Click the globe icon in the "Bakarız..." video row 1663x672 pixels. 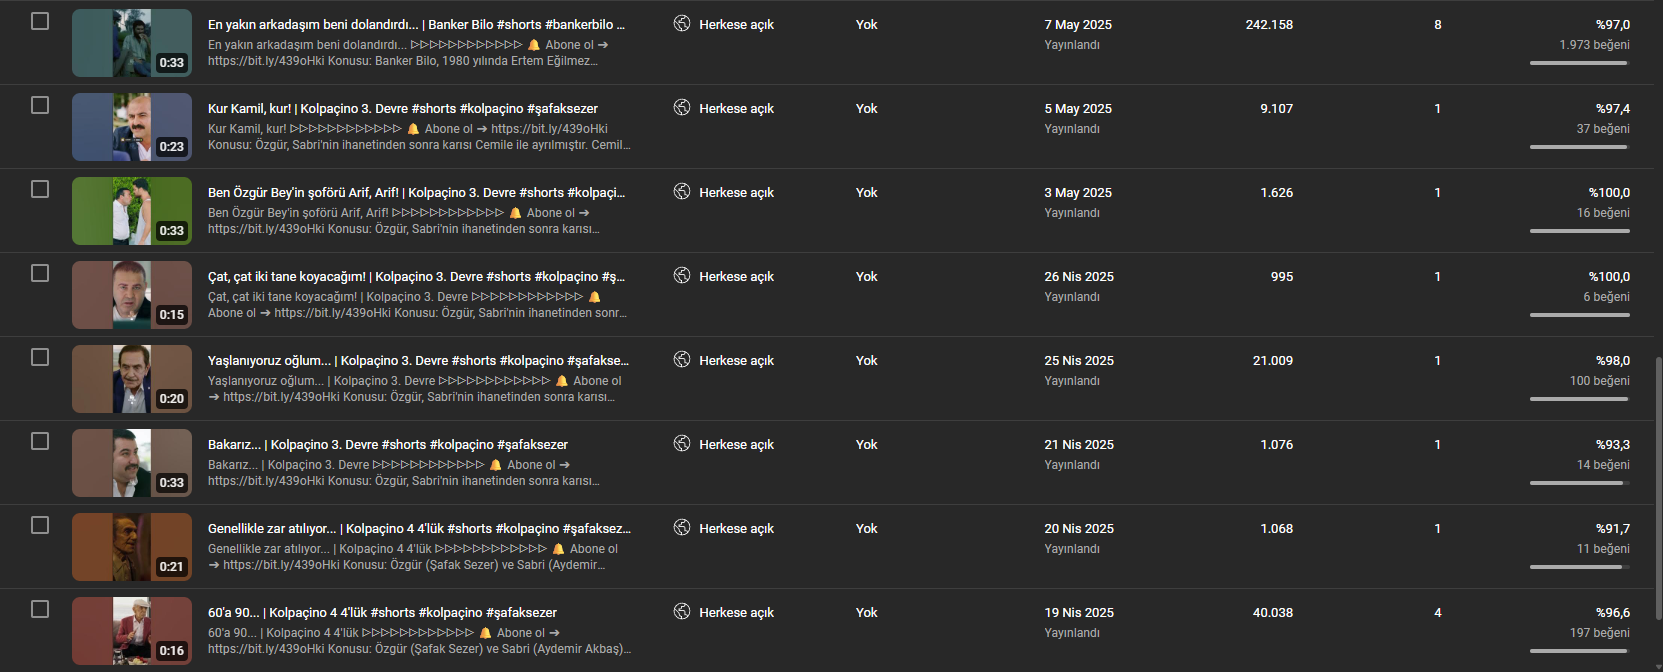682,443
